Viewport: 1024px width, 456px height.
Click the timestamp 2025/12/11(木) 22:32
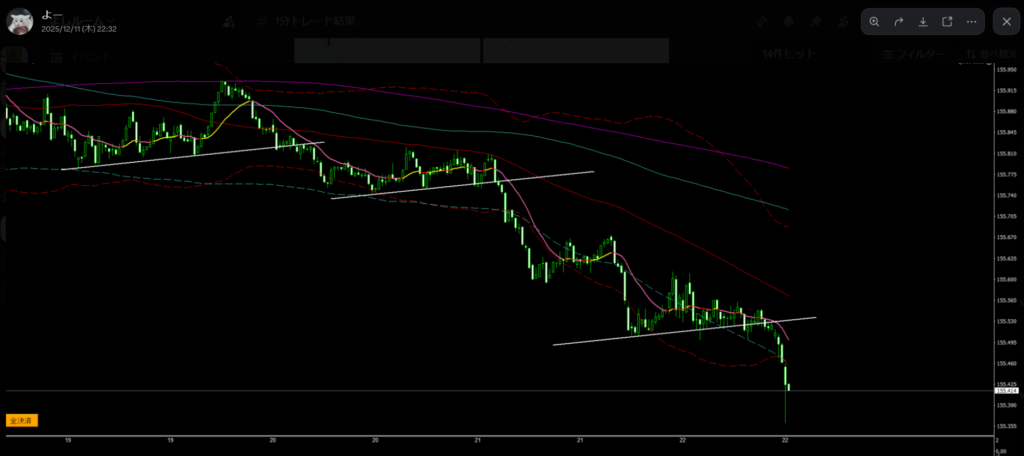[x=79, y=29]
